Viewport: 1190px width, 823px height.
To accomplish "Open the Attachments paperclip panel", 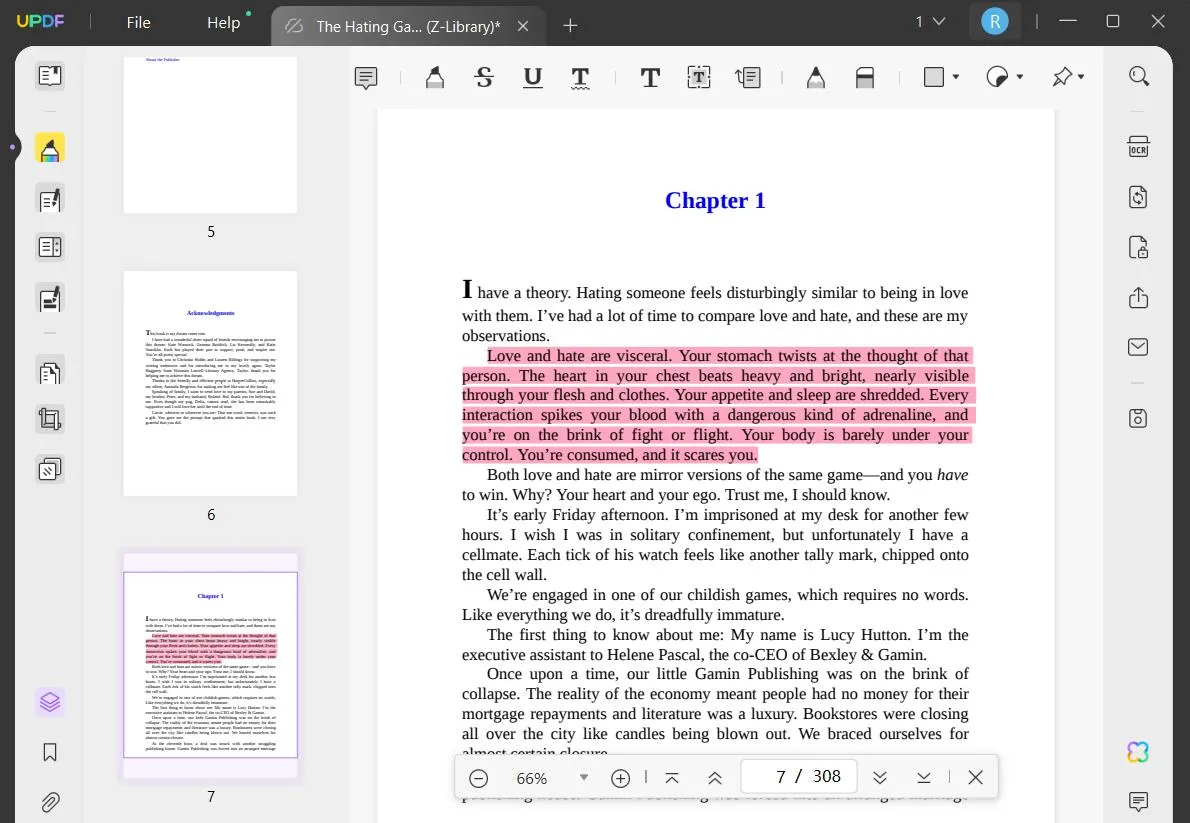I will pos(50,802).
